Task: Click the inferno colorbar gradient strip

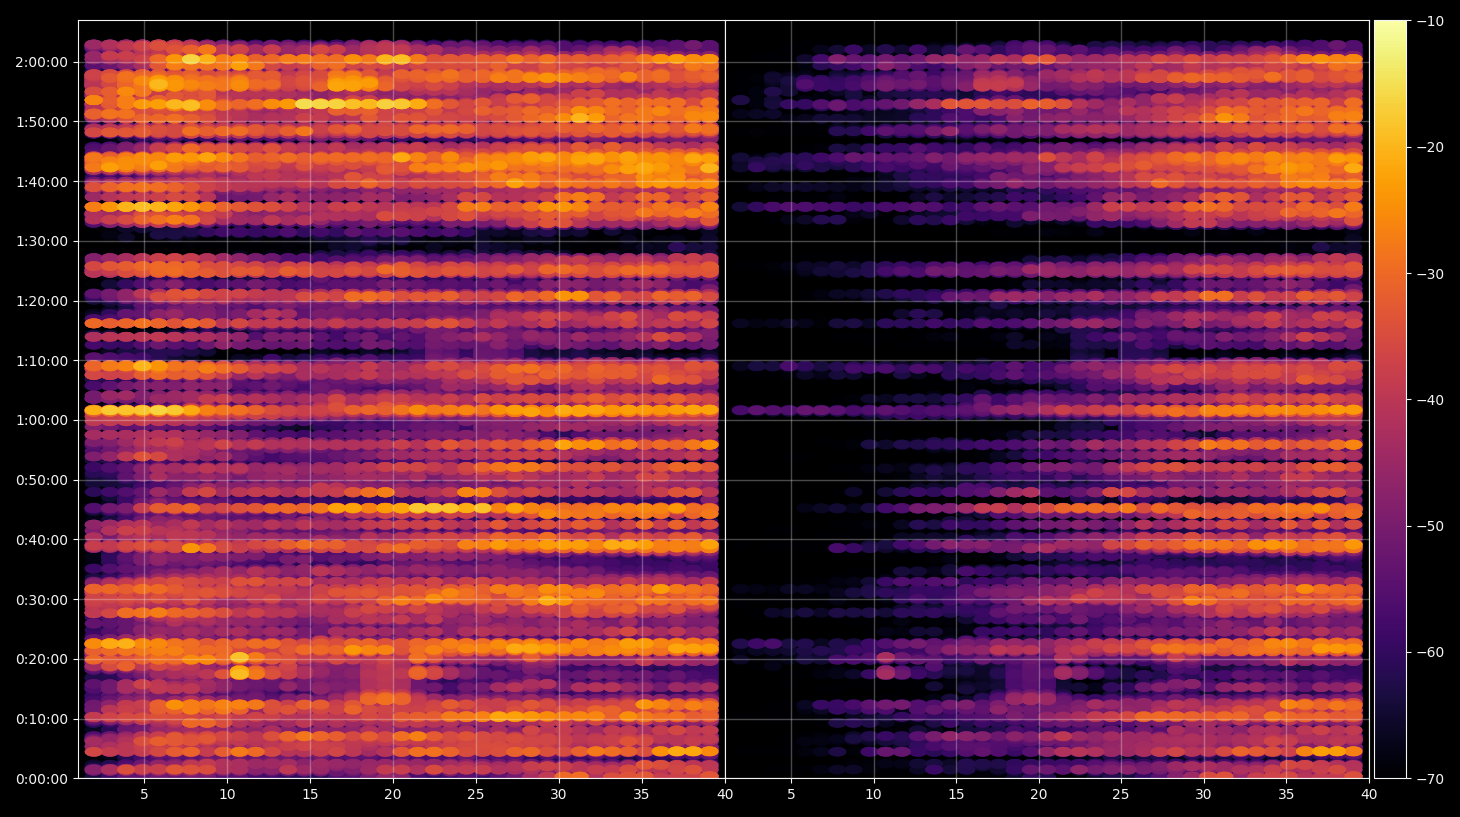Action: tap(1390, 399)
